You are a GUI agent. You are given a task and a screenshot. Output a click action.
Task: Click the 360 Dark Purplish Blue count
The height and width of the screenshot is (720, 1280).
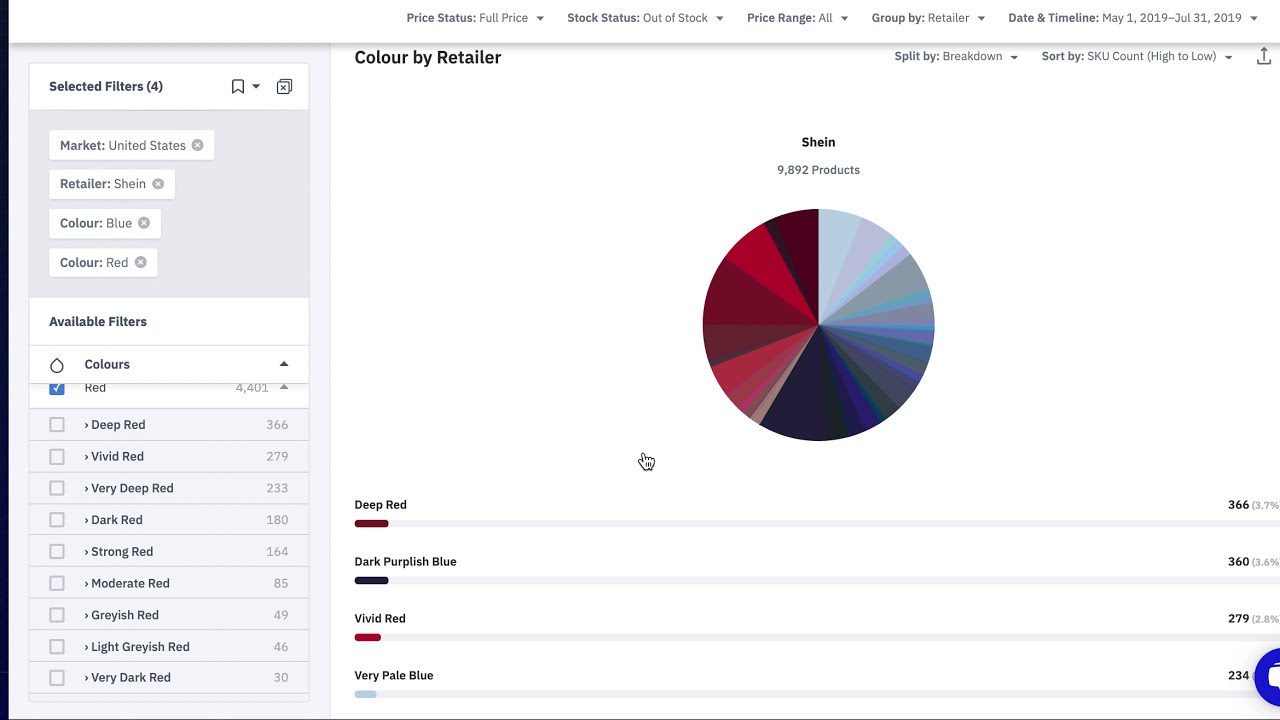(x=1238, y=562)
